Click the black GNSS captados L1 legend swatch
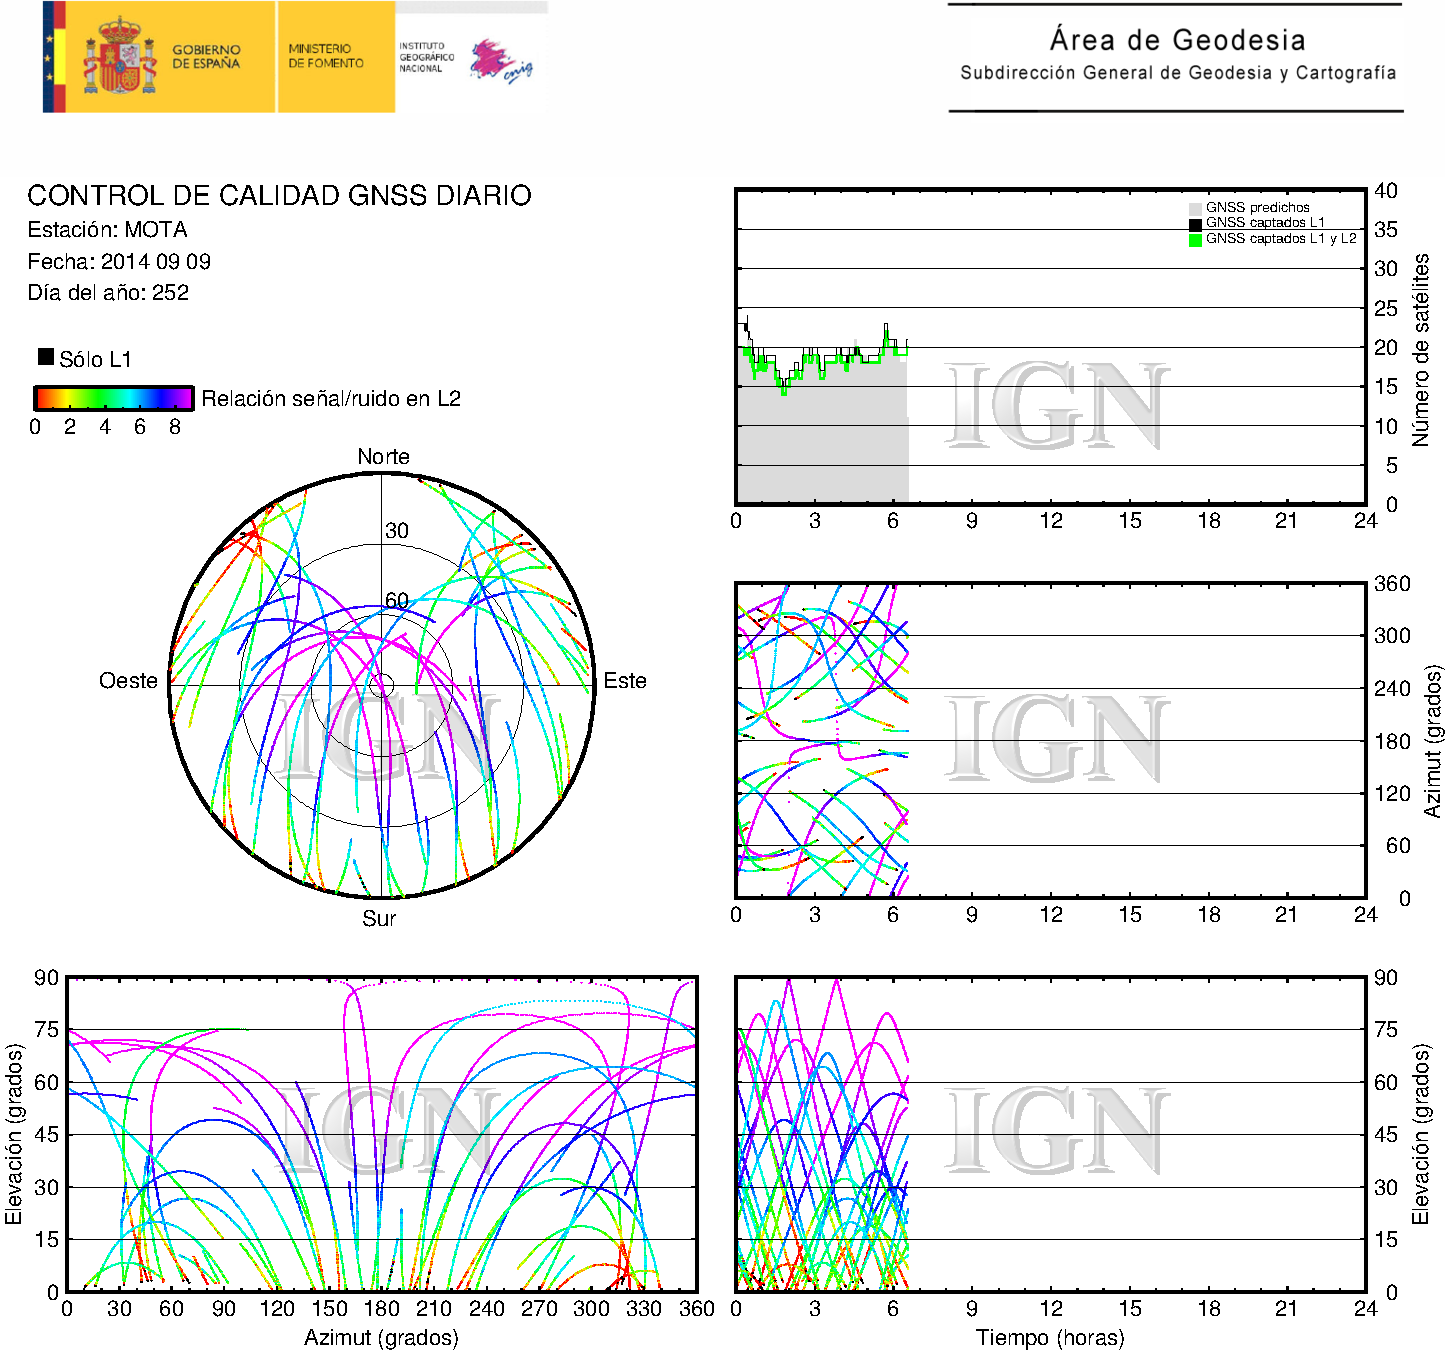Viewport: 1445px width, 1350px height. (1195, 224)
